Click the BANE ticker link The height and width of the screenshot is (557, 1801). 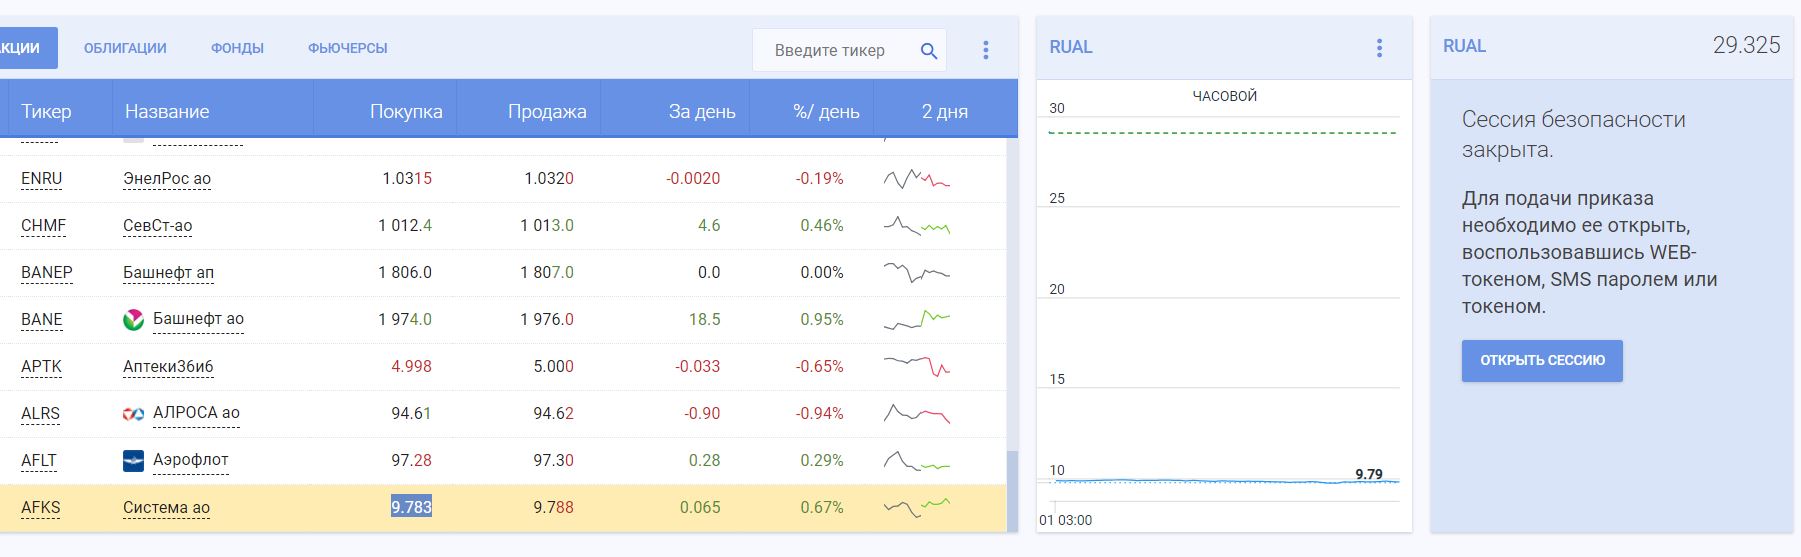pyautogui.click(x=42, y=320)
